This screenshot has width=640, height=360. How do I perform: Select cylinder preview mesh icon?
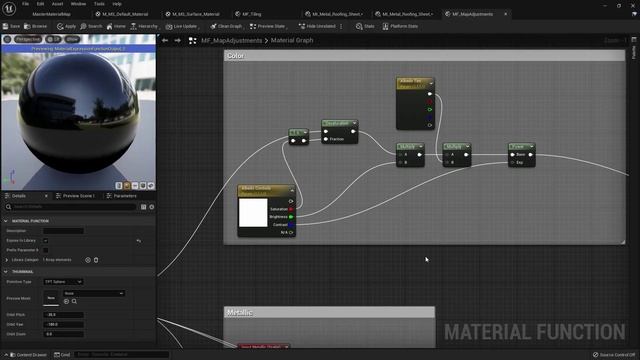(119, 186)
